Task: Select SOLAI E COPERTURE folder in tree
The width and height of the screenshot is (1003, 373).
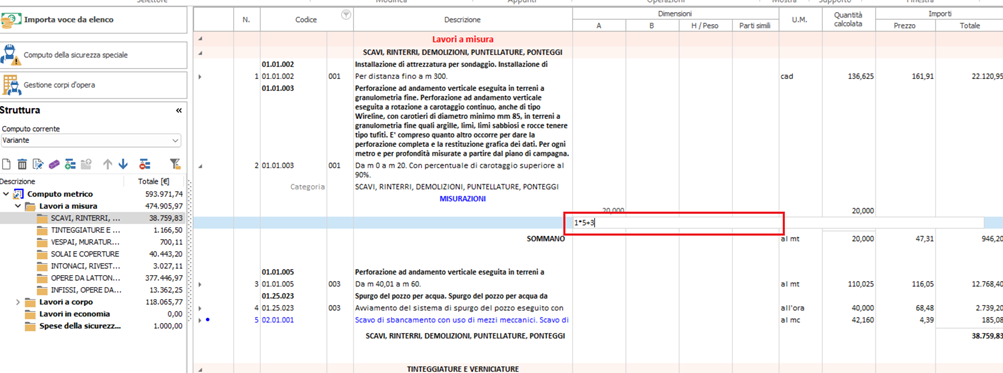Action: point(84,254)
